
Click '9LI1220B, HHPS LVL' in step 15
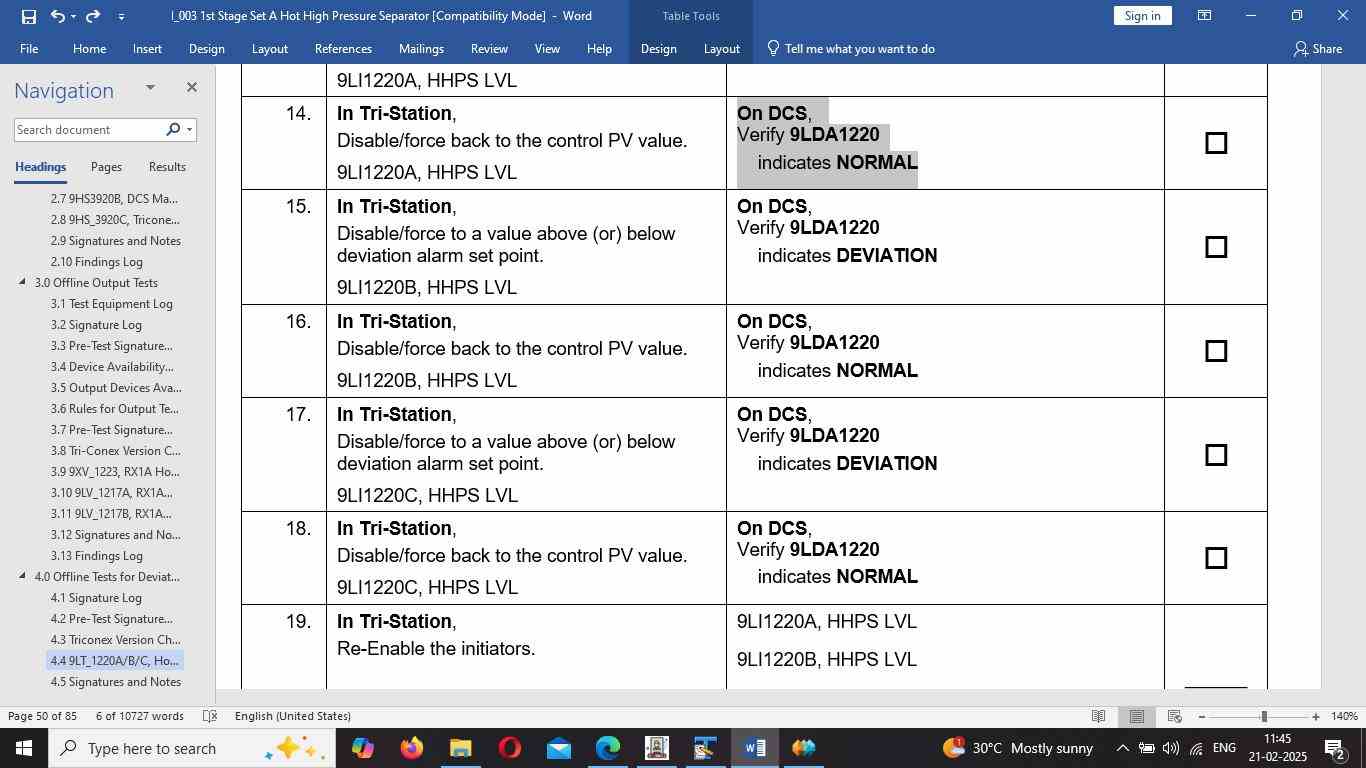(x=427, y=288)
